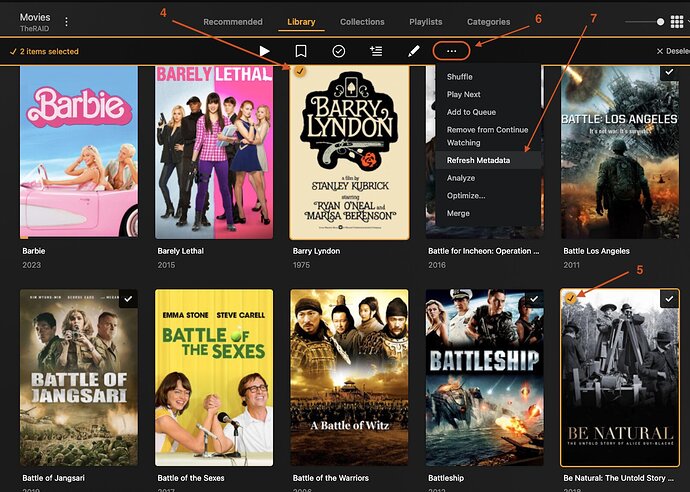Open the Movies library vertical dots menu
This screenshot has width=690, height=492.
point(66,22)
